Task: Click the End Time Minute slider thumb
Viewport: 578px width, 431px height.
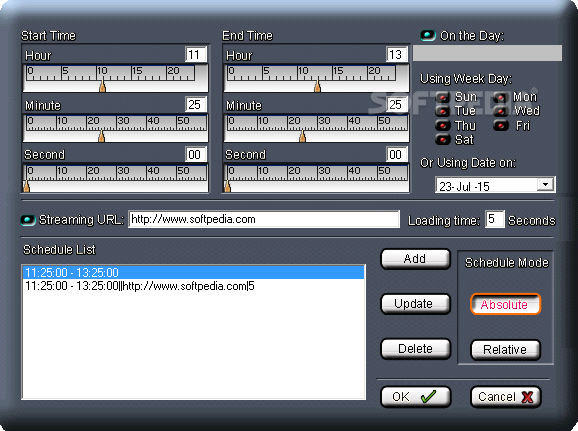Action: pos(303,136)
